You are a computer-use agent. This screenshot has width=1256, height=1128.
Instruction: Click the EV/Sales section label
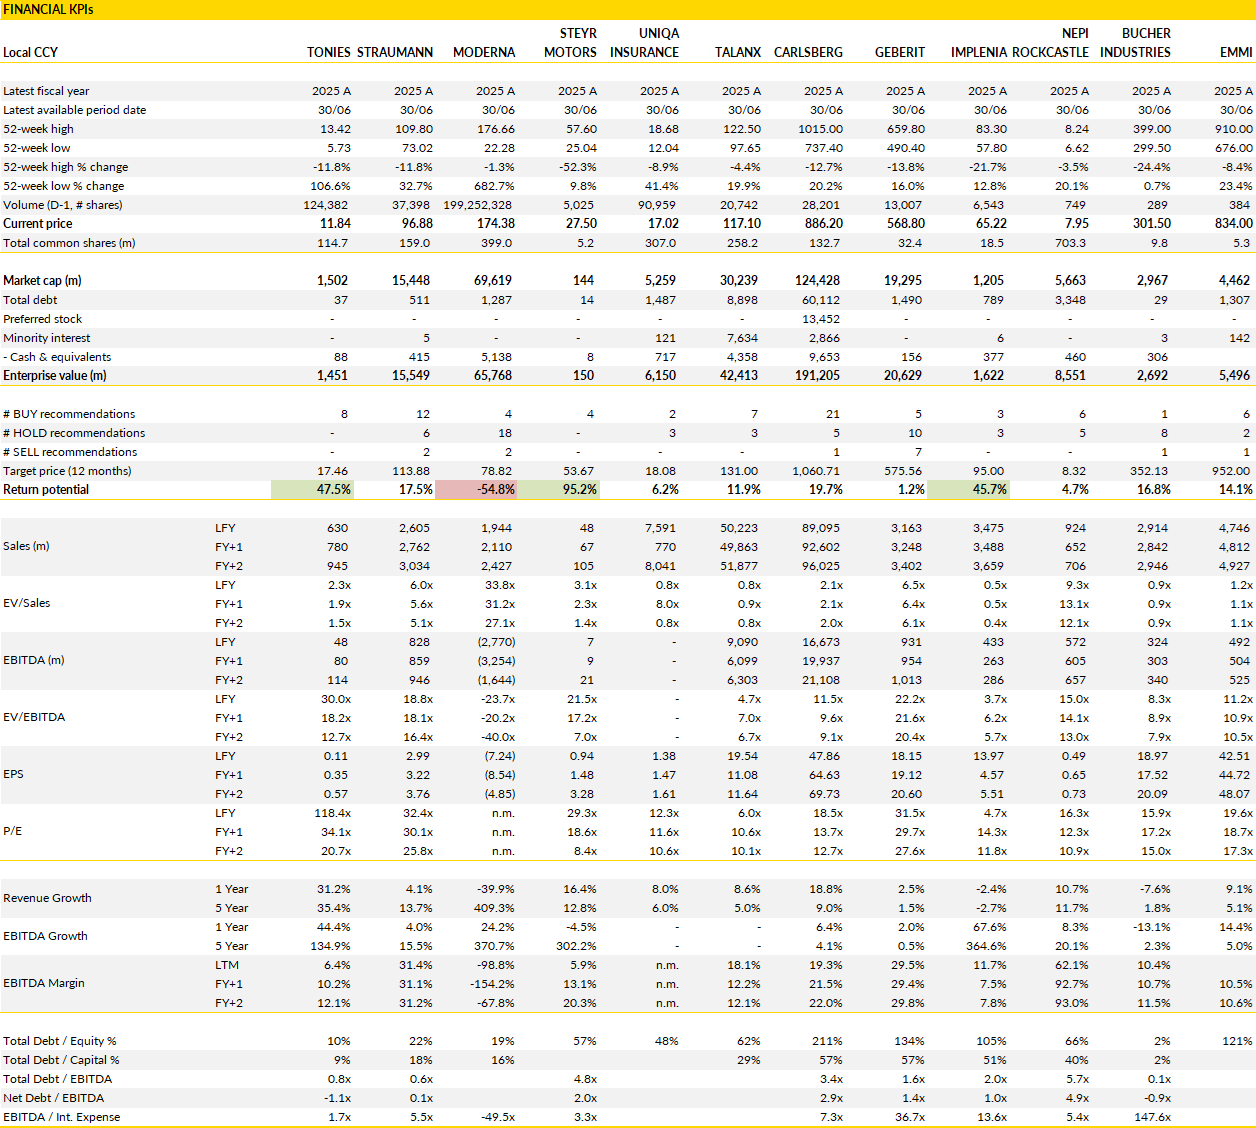(x=27, y=603)
